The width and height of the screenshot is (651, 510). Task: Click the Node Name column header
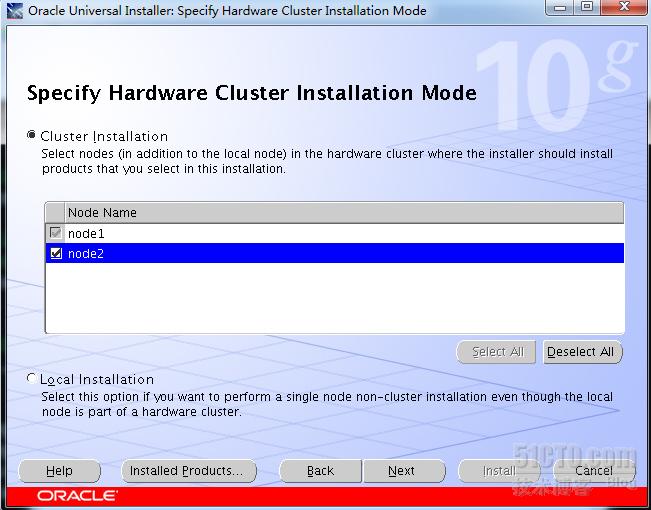(x=344, y=213)
